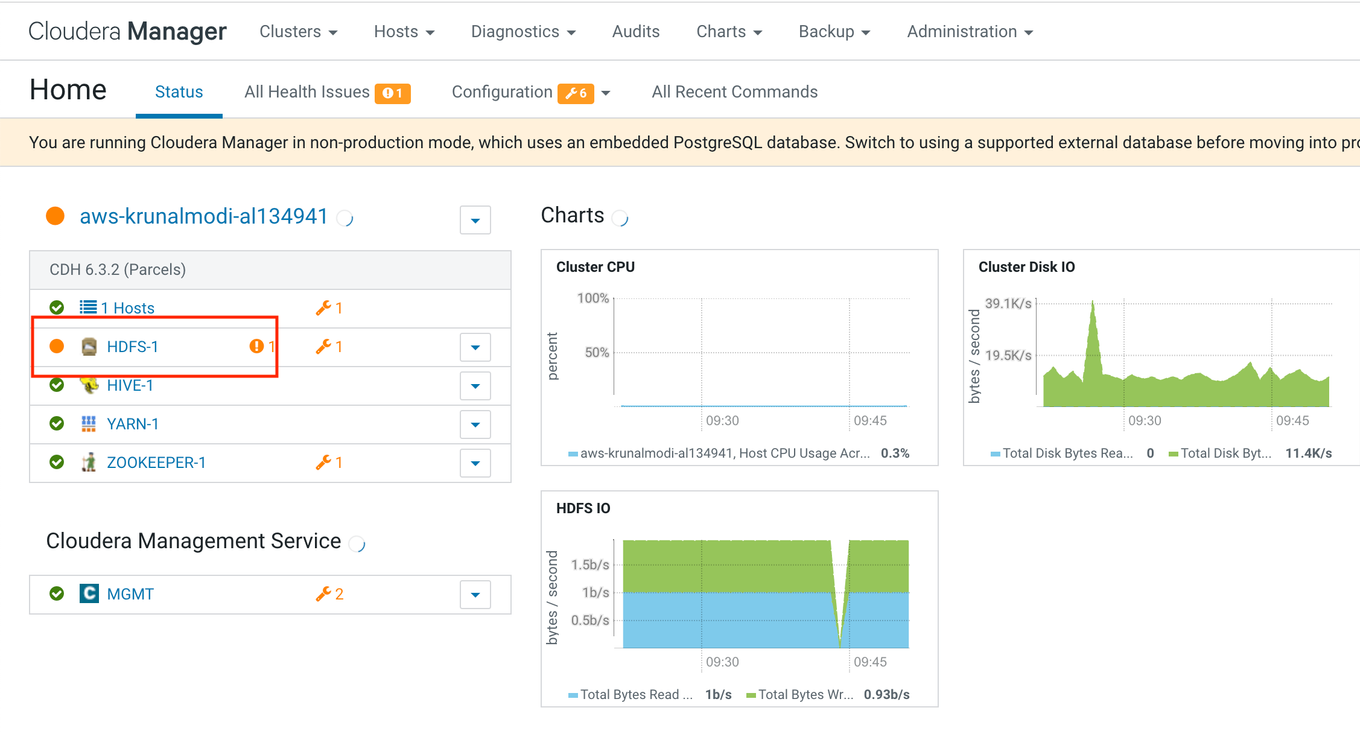Switch to All Recent Commands tab
Viewport: 1360px width, 733px height.
tap(735, 92)
